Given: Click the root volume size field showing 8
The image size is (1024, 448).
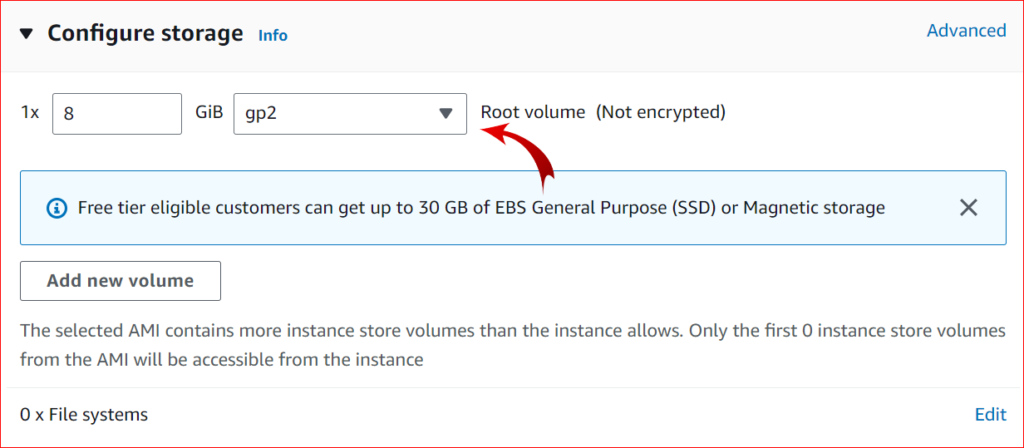Looking at the screenshot, I should [117, 114].
